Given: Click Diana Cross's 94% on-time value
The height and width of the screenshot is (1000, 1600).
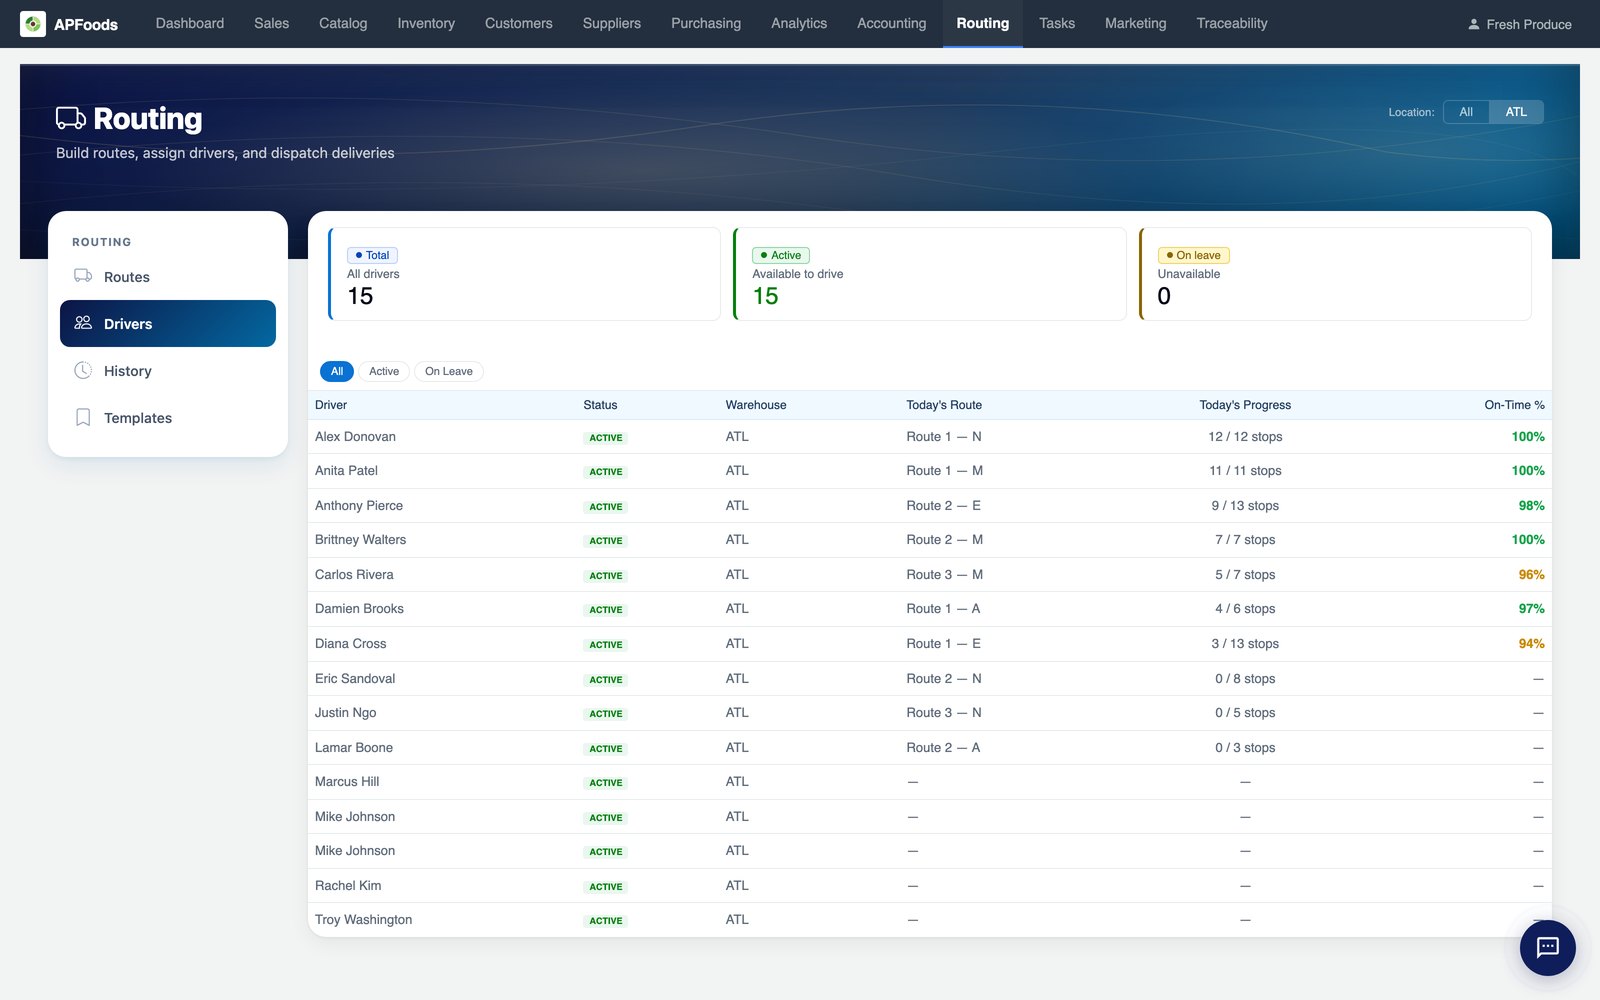Looking at the screenshot, I should (x=1531, y=644).
